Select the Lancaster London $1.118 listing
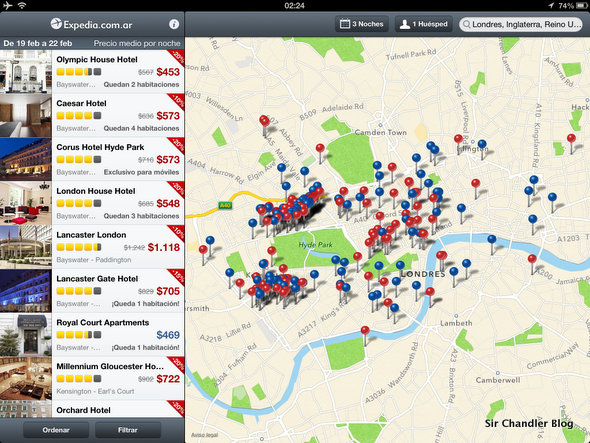Screen dimensions: 590x443 click(92, 247)
